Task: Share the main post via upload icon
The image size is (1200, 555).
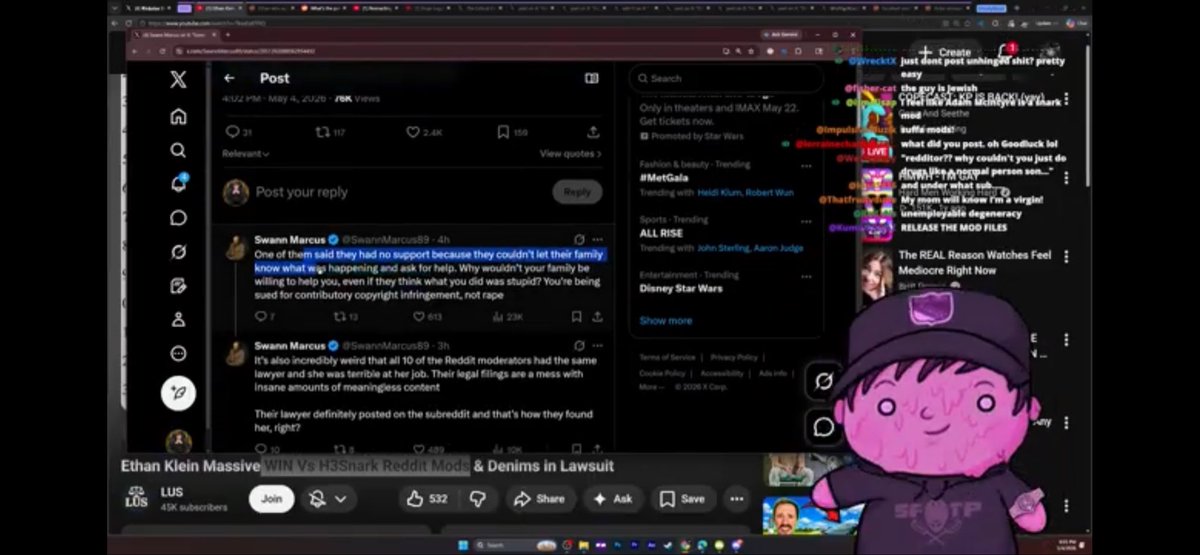Action: click(593, 132)
